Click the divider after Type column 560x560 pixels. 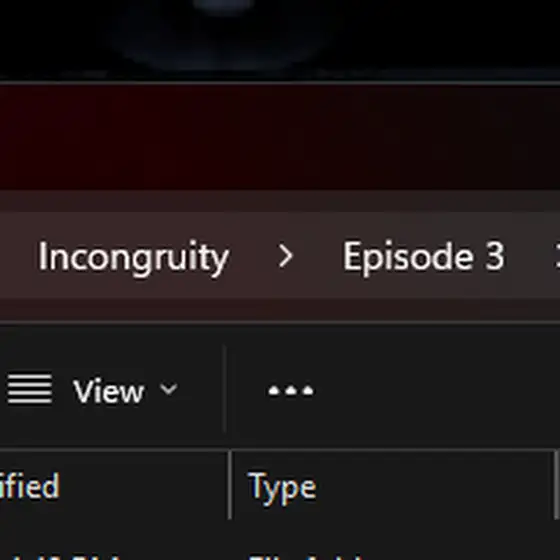pos(556,485)
